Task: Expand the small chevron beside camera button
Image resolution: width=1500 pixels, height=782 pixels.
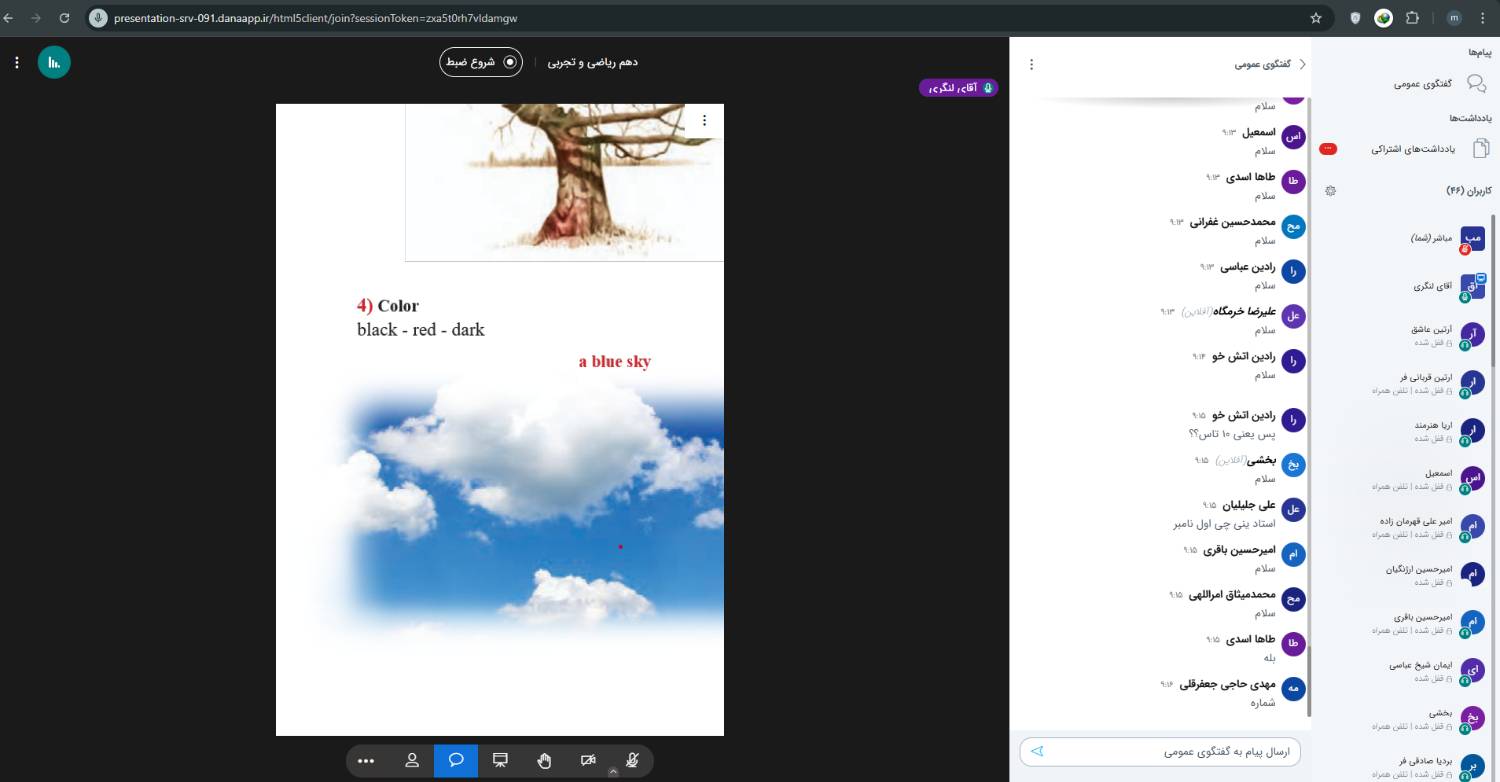Action: [x=613, y=772]
